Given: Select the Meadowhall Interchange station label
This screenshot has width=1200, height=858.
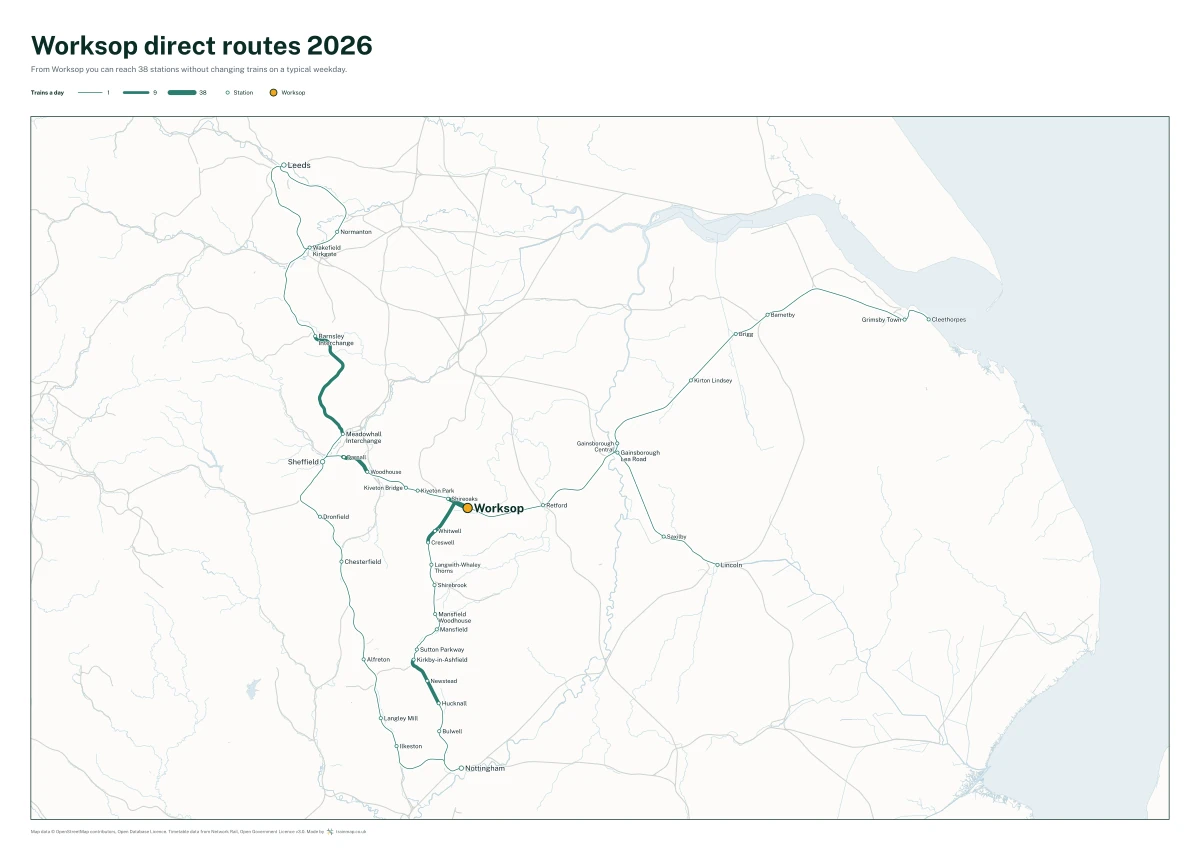Looking at the screenshot, I should 363,438.
